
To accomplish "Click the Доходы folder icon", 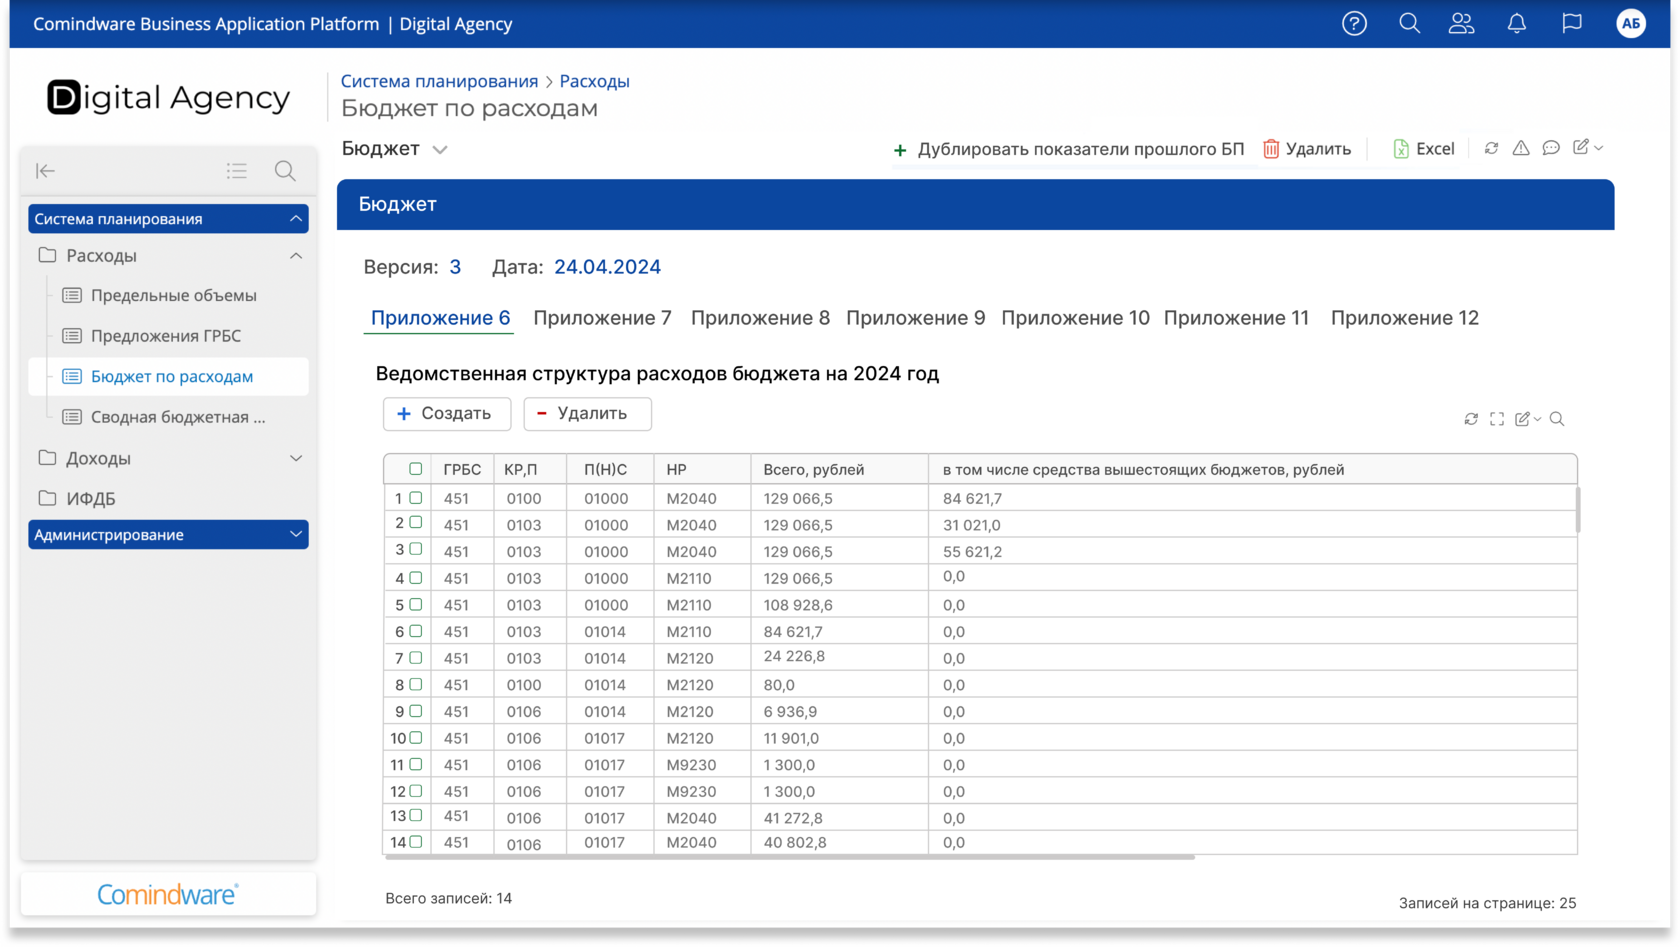I will click(47, 458).
